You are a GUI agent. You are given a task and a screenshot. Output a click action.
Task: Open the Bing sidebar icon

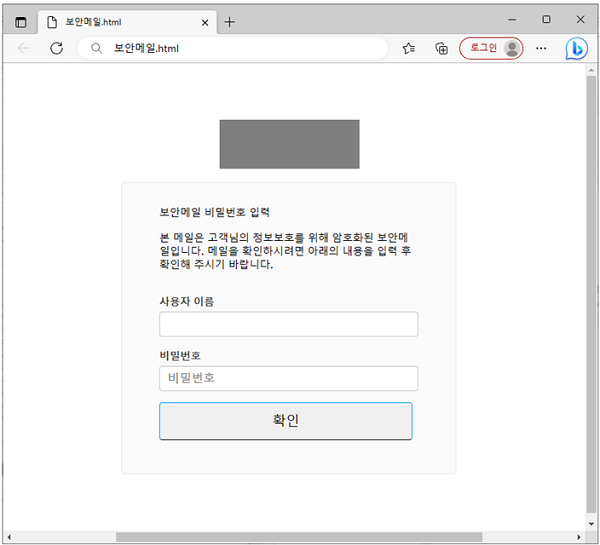(576, 48)
